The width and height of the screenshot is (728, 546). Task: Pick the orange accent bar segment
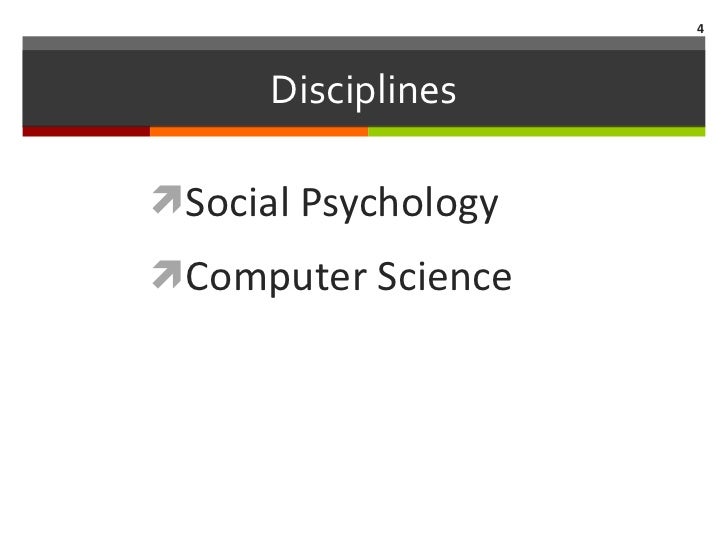[259, 131]
